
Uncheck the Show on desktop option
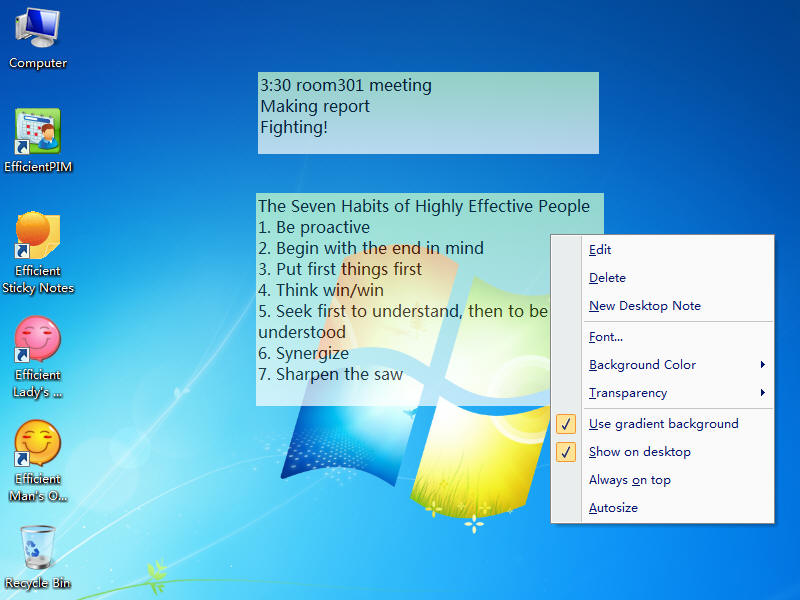click(566, 452)
